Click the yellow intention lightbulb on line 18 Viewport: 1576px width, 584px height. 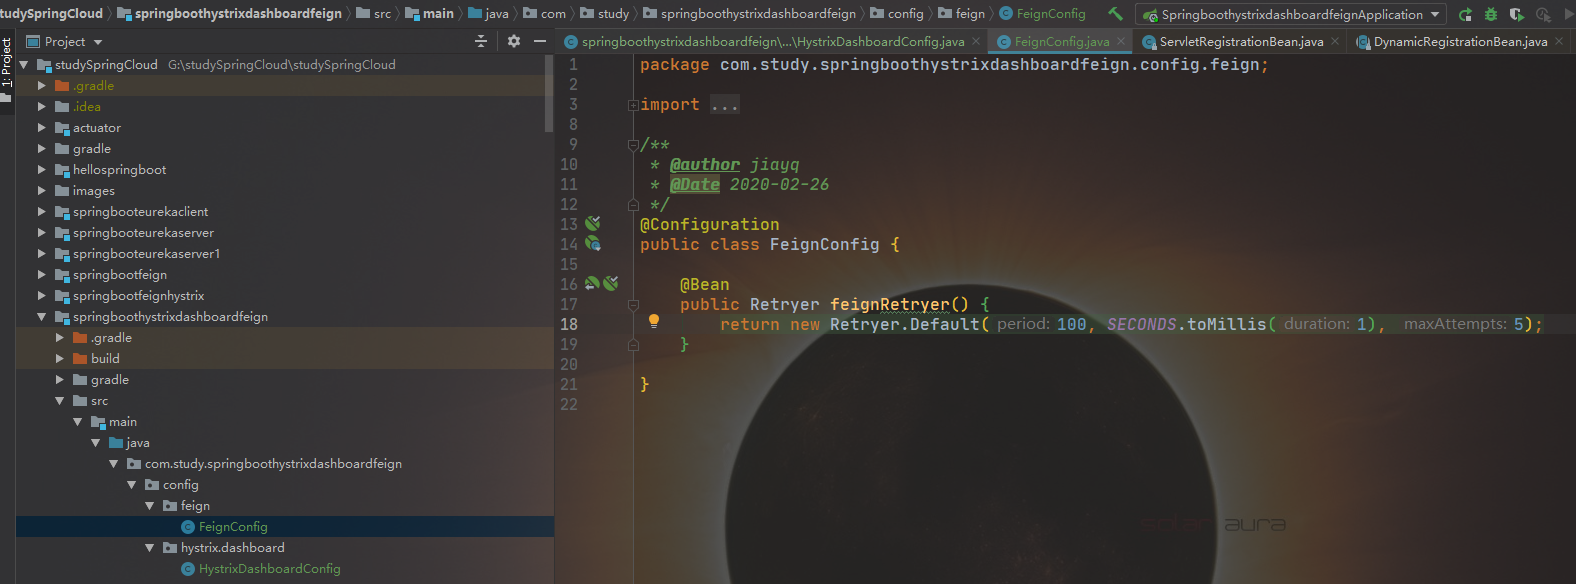pyautogui.click(x=654, y=321)
